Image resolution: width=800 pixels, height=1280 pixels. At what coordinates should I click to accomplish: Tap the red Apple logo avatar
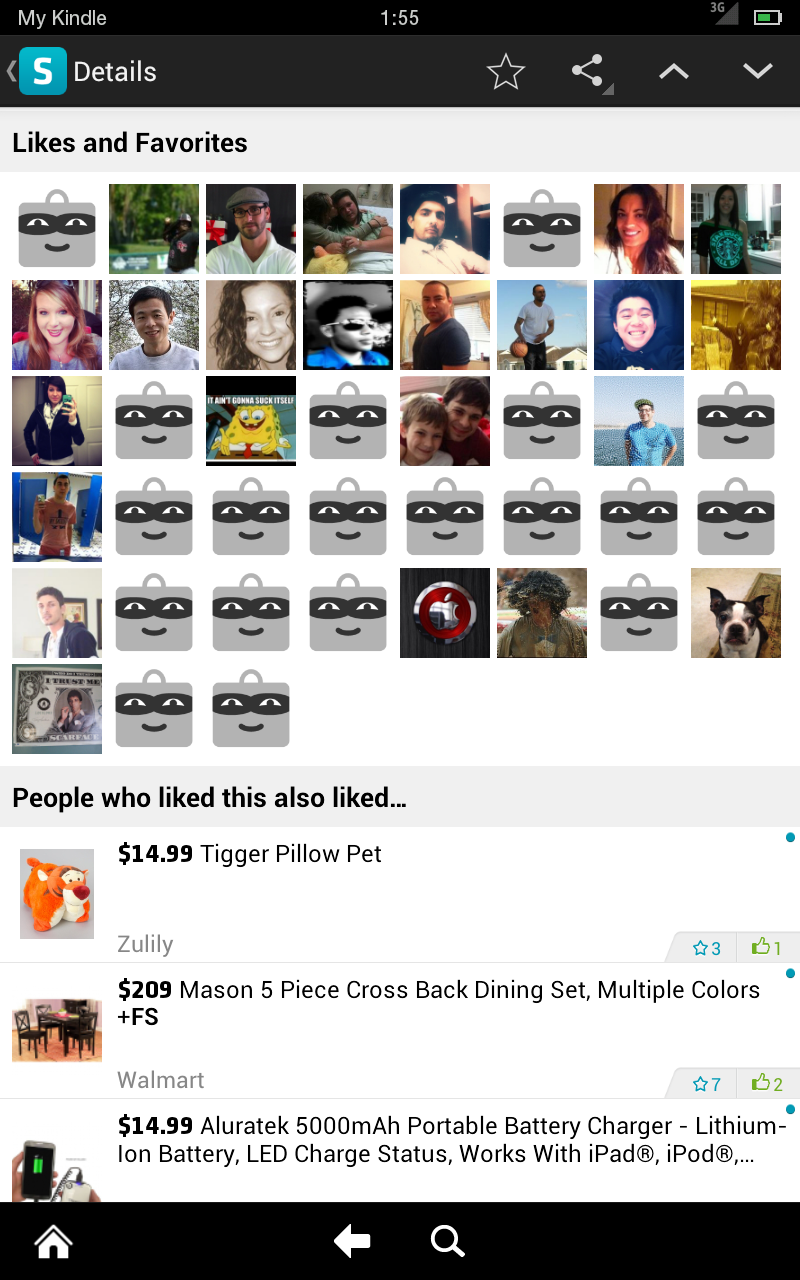tap(445, 613)
